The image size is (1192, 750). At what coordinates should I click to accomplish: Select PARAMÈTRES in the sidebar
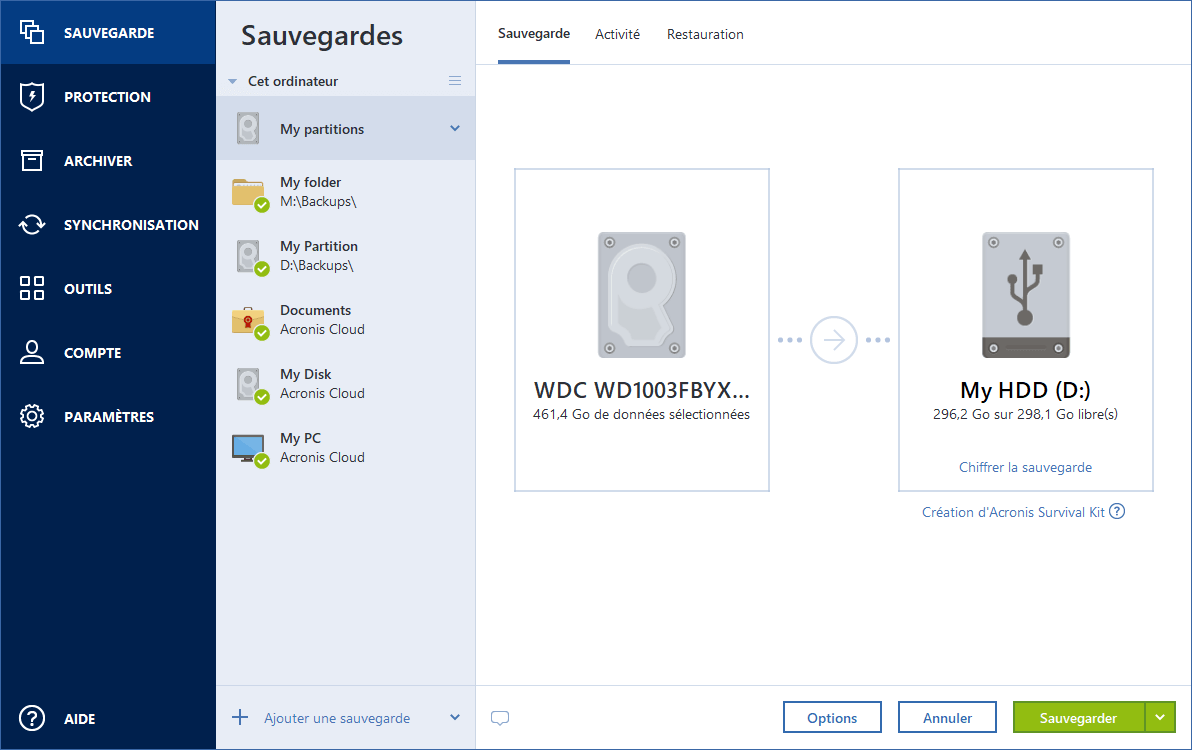point(108,416)
